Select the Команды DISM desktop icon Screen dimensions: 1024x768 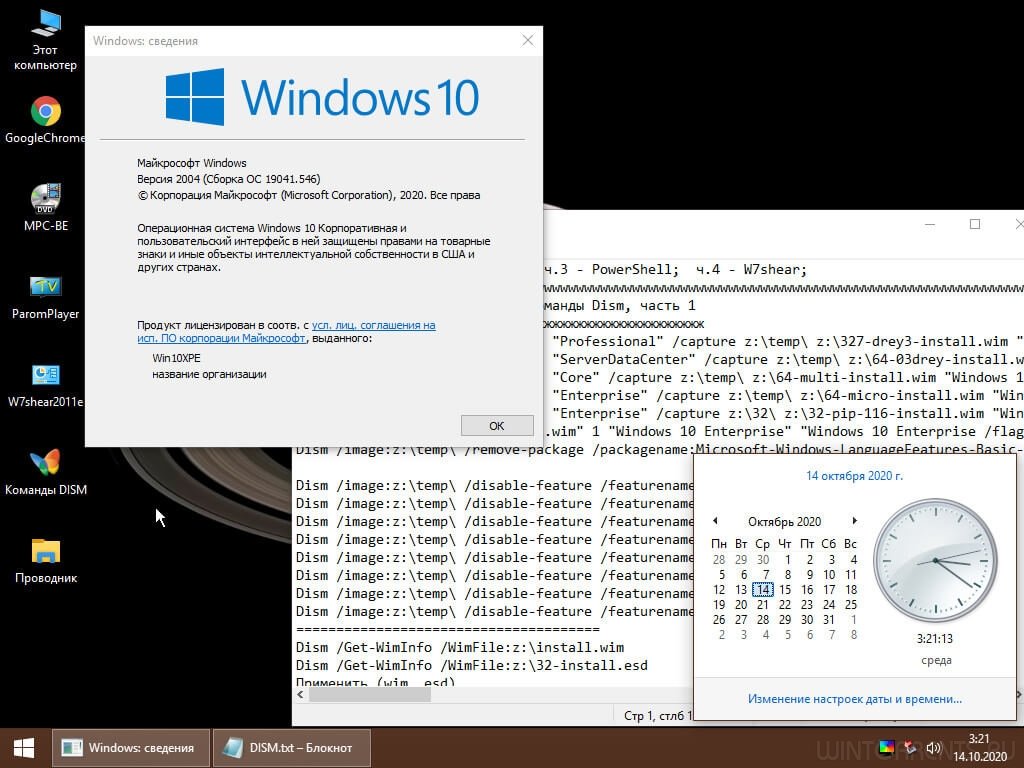point(45,464)
